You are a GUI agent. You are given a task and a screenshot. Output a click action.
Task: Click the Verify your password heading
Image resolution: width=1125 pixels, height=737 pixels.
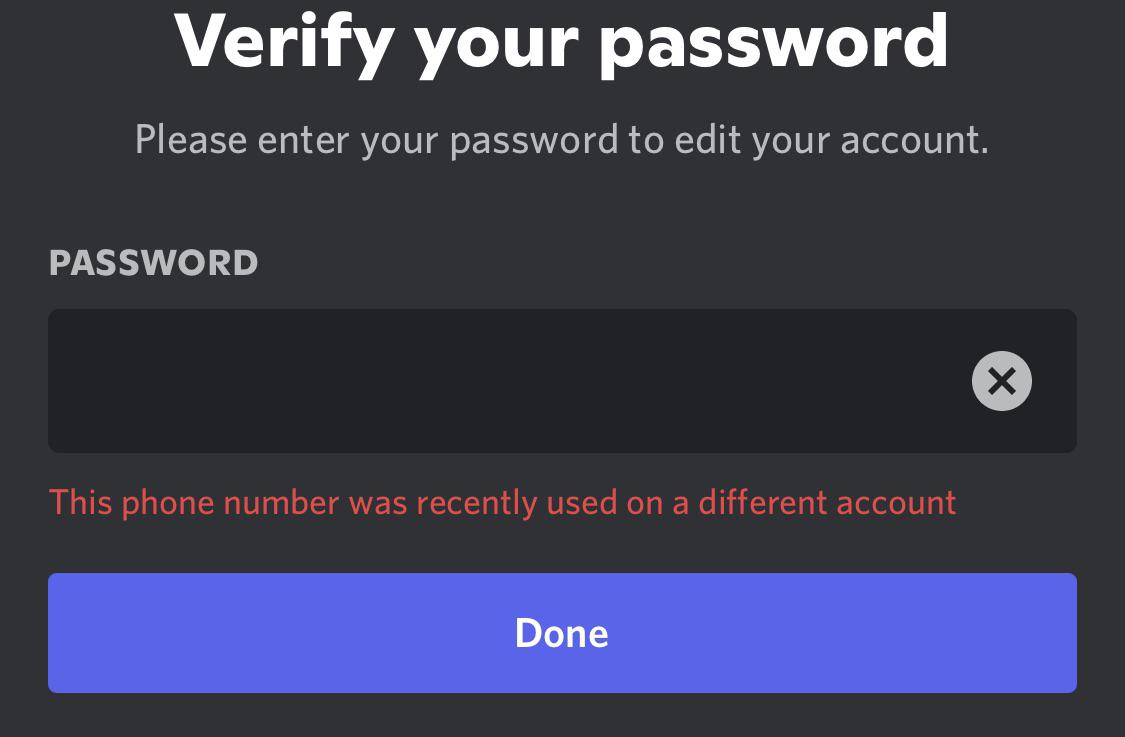pyautogui.click(x=562, y=40)
